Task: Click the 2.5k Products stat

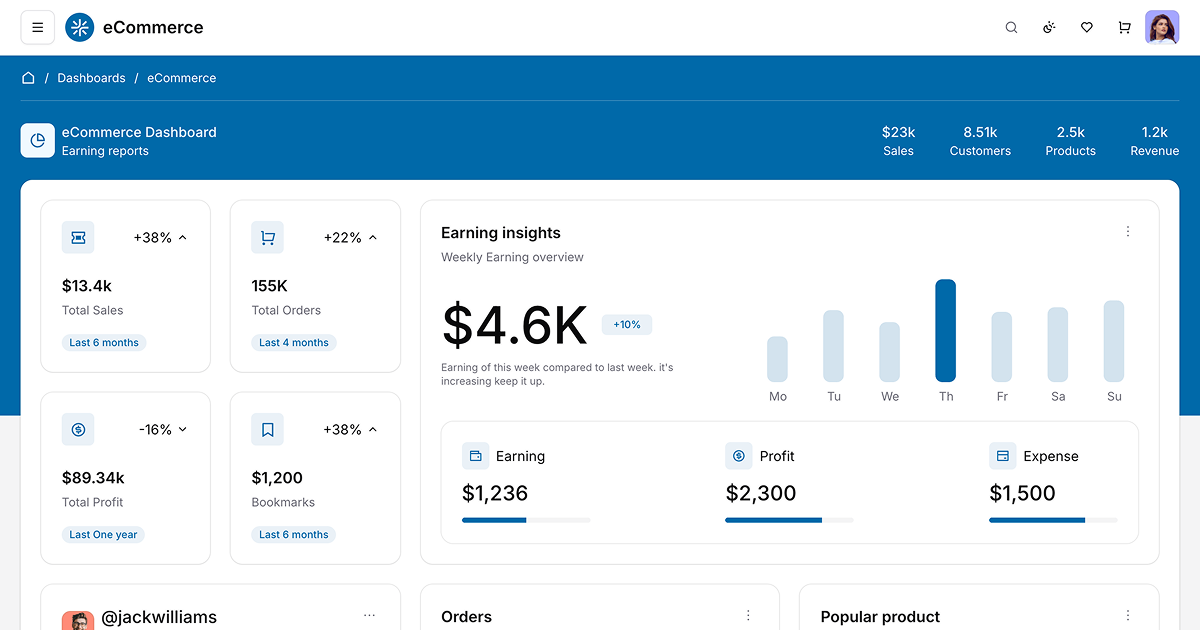Action: point(1070,141)
